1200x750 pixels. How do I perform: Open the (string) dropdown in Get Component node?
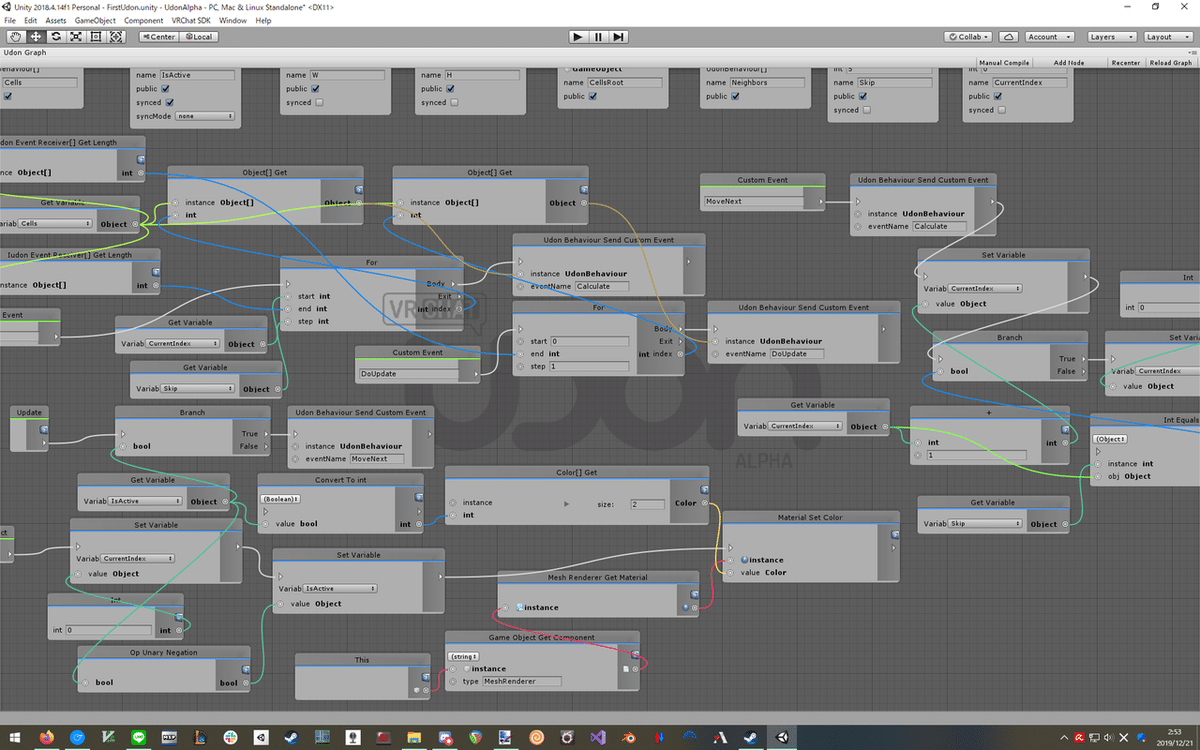click(x=463, y=657)
